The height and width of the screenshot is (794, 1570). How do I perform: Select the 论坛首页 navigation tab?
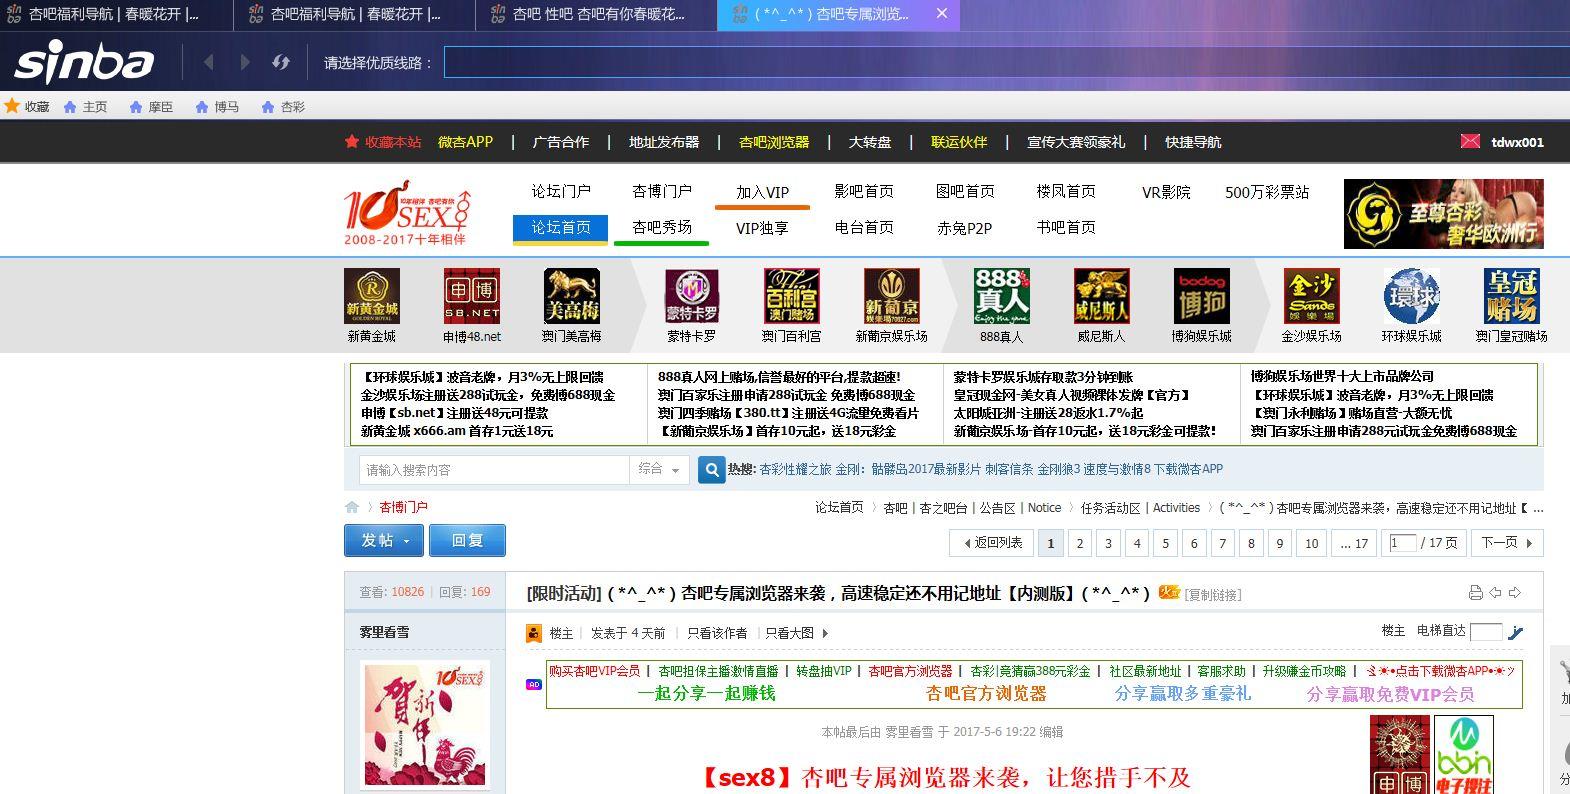561,228
